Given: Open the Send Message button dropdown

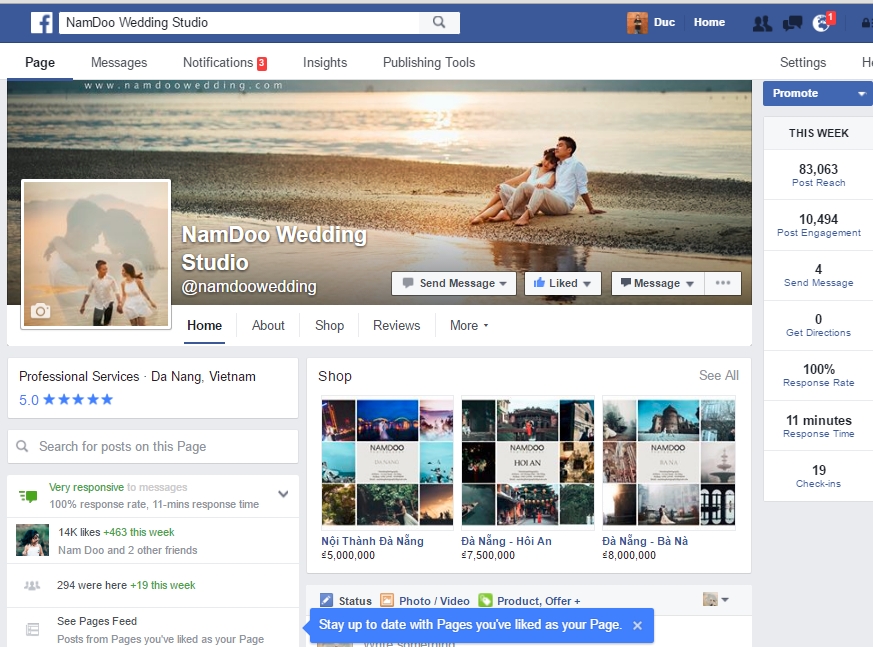Looking at the screenshot, I should [x=503, y=283].
